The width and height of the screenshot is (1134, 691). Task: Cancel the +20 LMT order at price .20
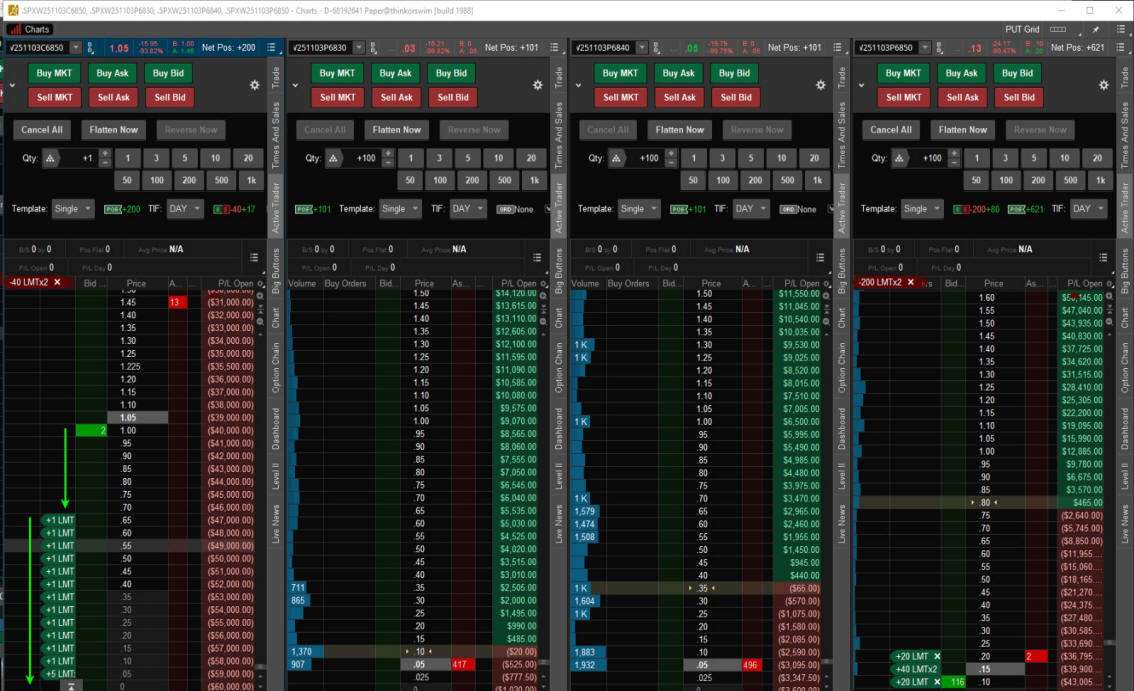[937, 656]
